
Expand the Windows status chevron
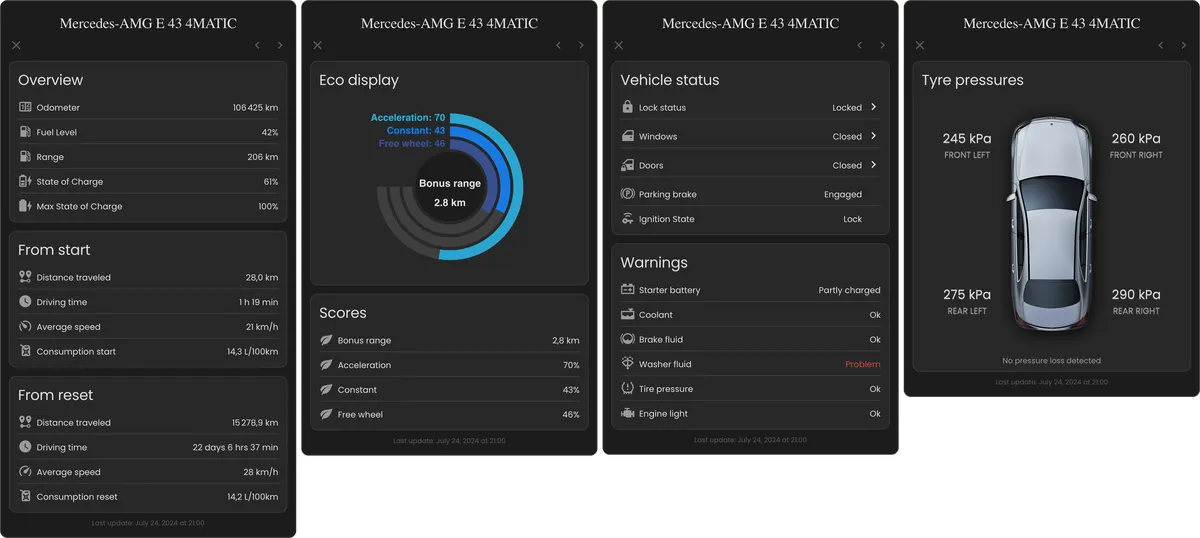click(x=873, y=136)
